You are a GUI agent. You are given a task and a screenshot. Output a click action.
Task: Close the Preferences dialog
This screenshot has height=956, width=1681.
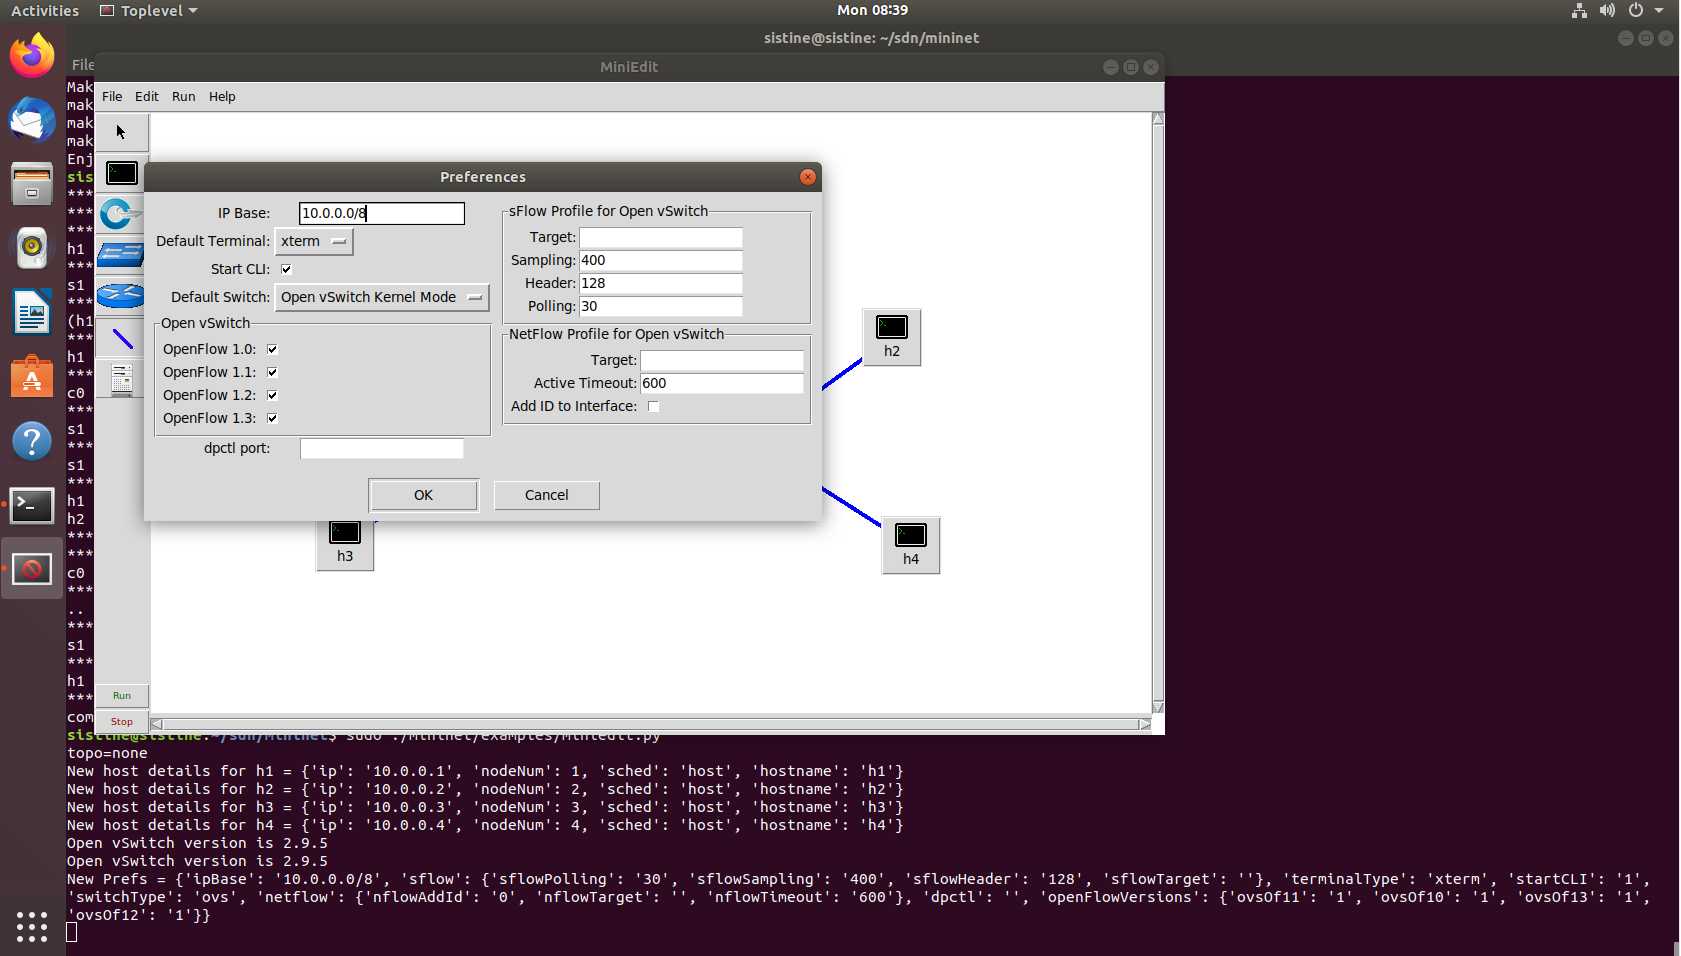808,177
